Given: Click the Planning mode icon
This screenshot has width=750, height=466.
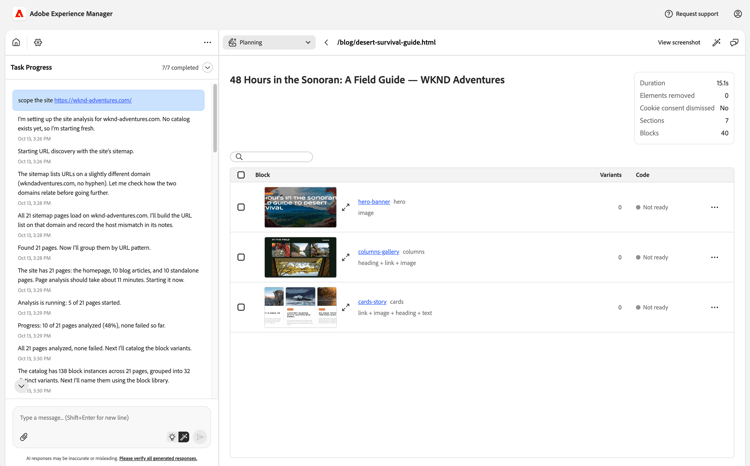Looking at the screenshot, I should [x=232, y=42].
